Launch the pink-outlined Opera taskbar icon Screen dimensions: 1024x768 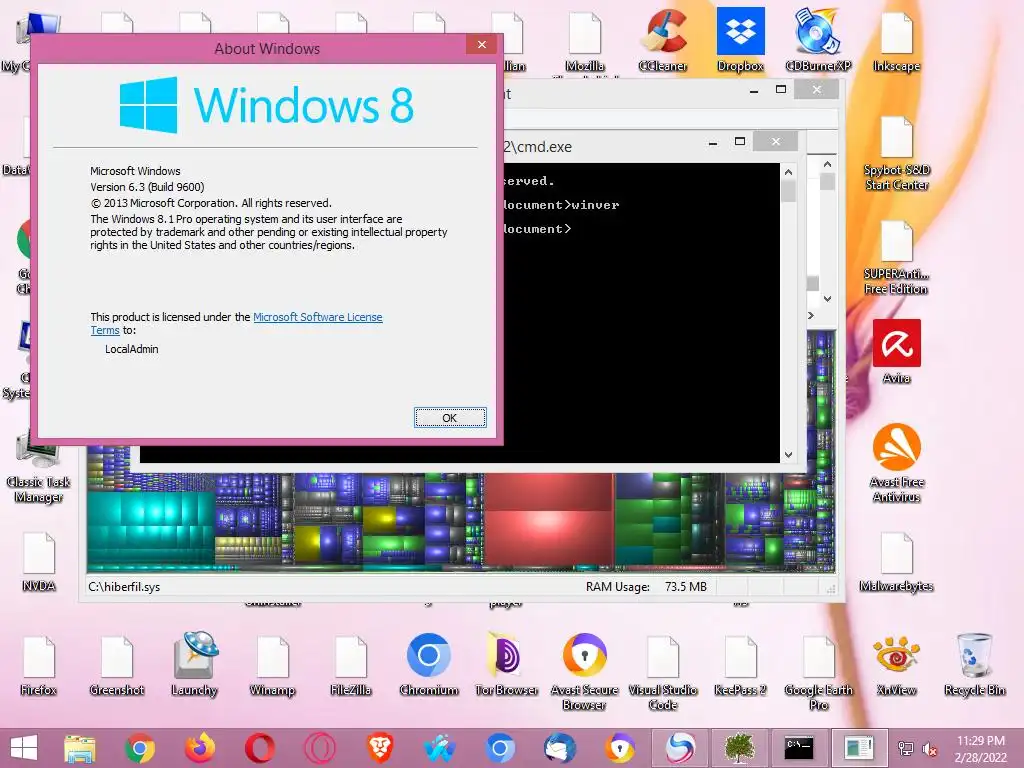click(320, 748)
